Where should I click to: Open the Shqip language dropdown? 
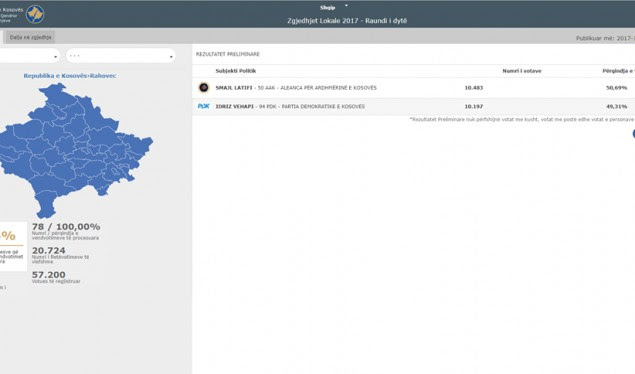328,8
